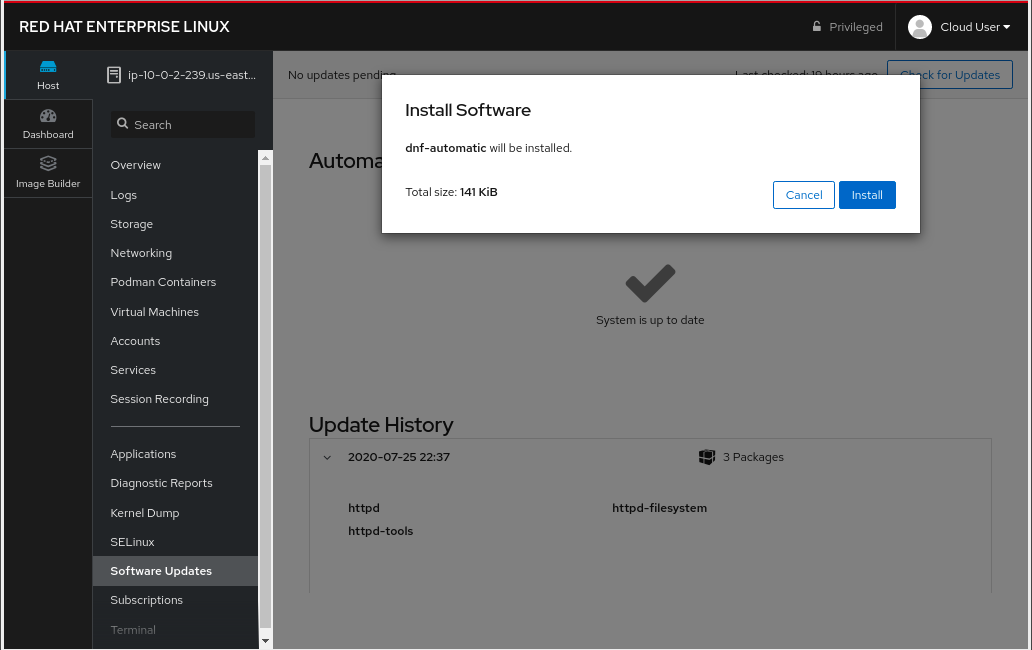The width and height of the screenshot is (1032, 650).
Task: Open Diagnostic Reports
Action: click(x=161, y=484)
